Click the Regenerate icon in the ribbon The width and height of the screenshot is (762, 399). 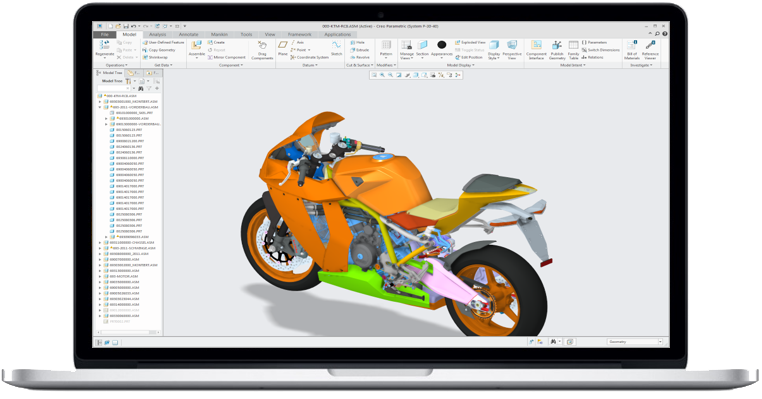point(104,45)
